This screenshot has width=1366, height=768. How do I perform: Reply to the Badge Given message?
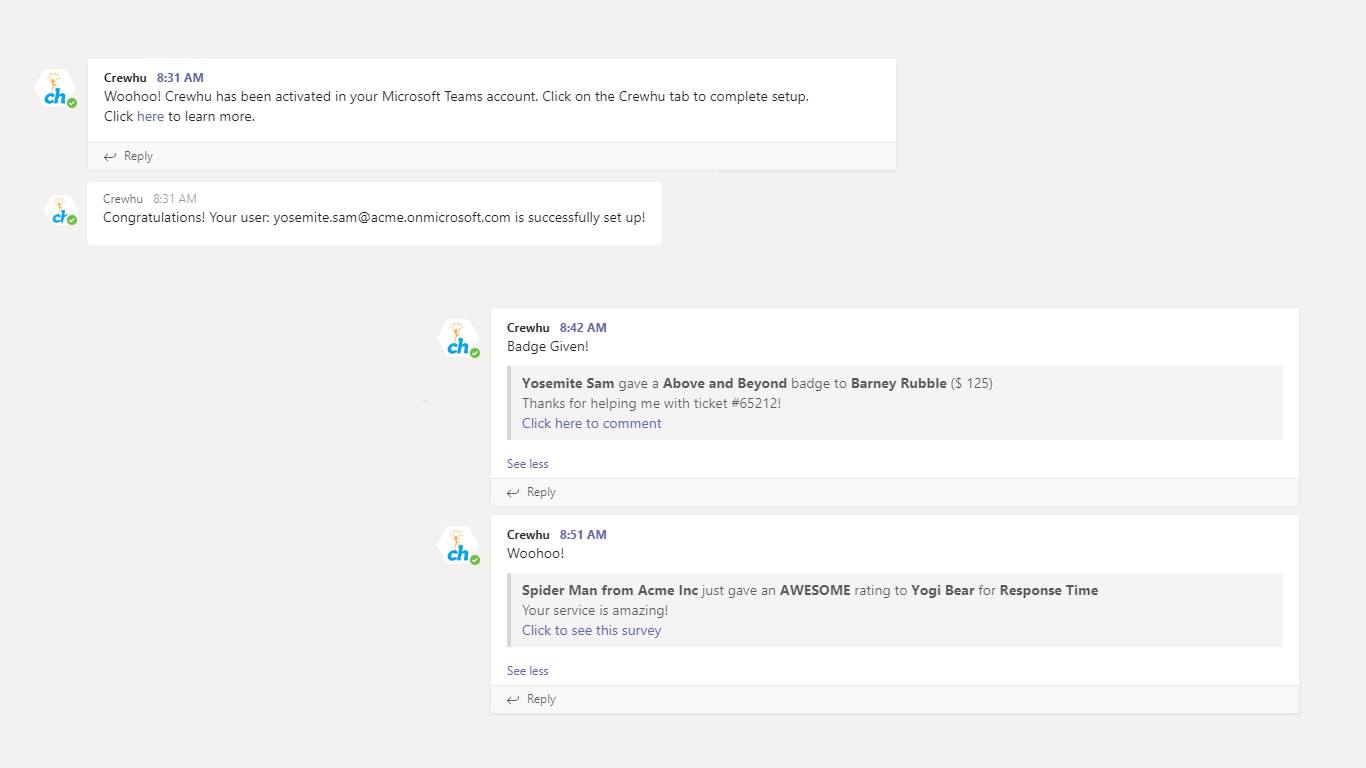(532, 492)
